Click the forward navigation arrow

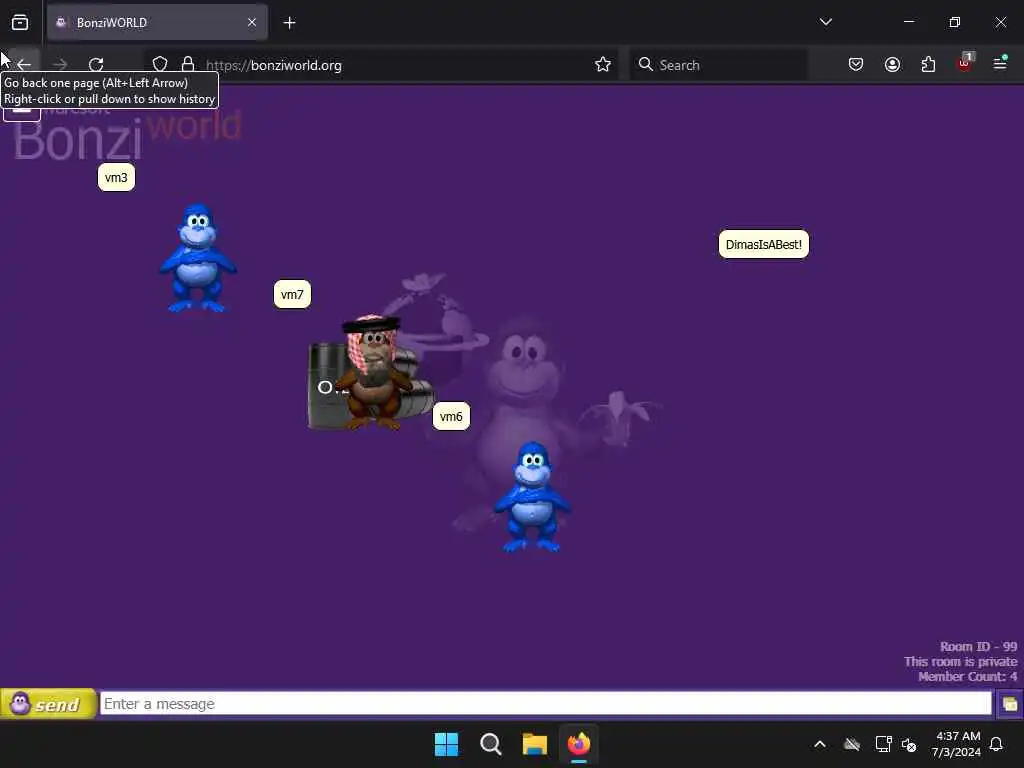tap(60, 65)
